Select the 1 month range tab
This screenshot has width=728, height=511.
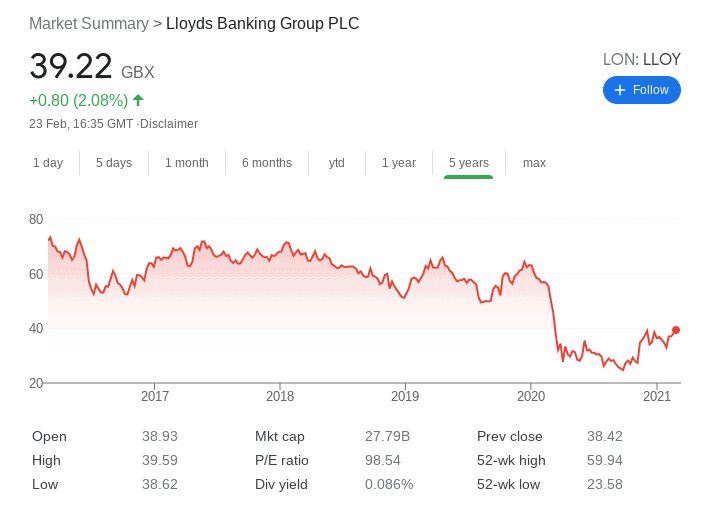pyautogui.click(x=187, y=163)
